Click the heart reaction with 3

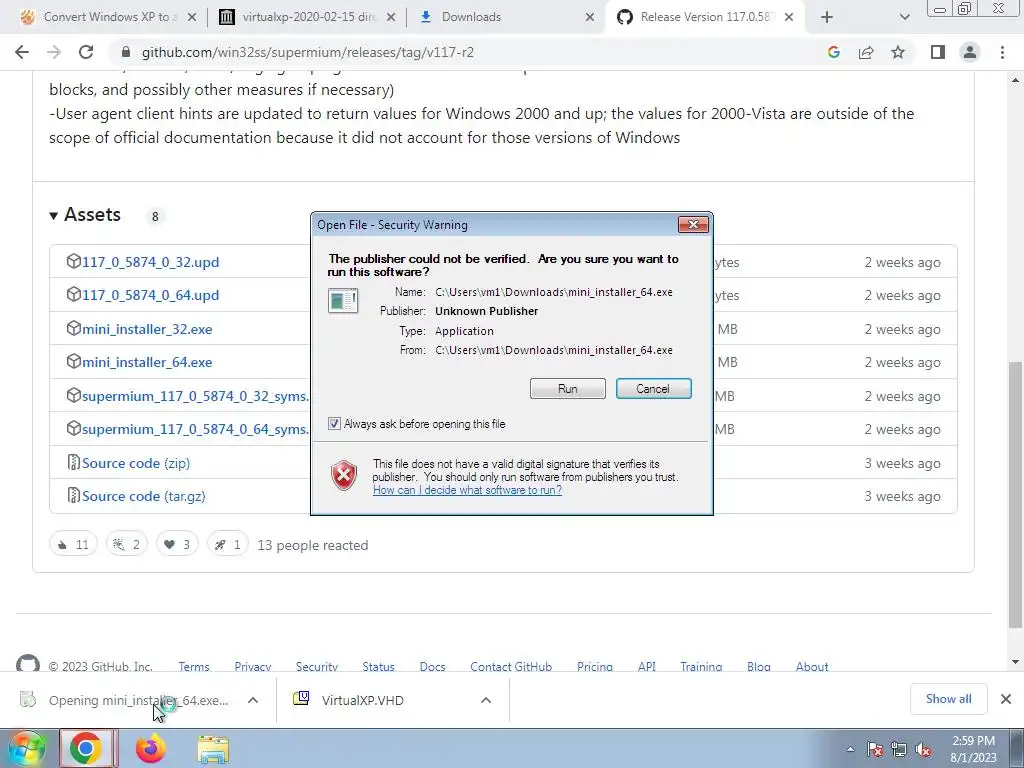pos(177,544)
